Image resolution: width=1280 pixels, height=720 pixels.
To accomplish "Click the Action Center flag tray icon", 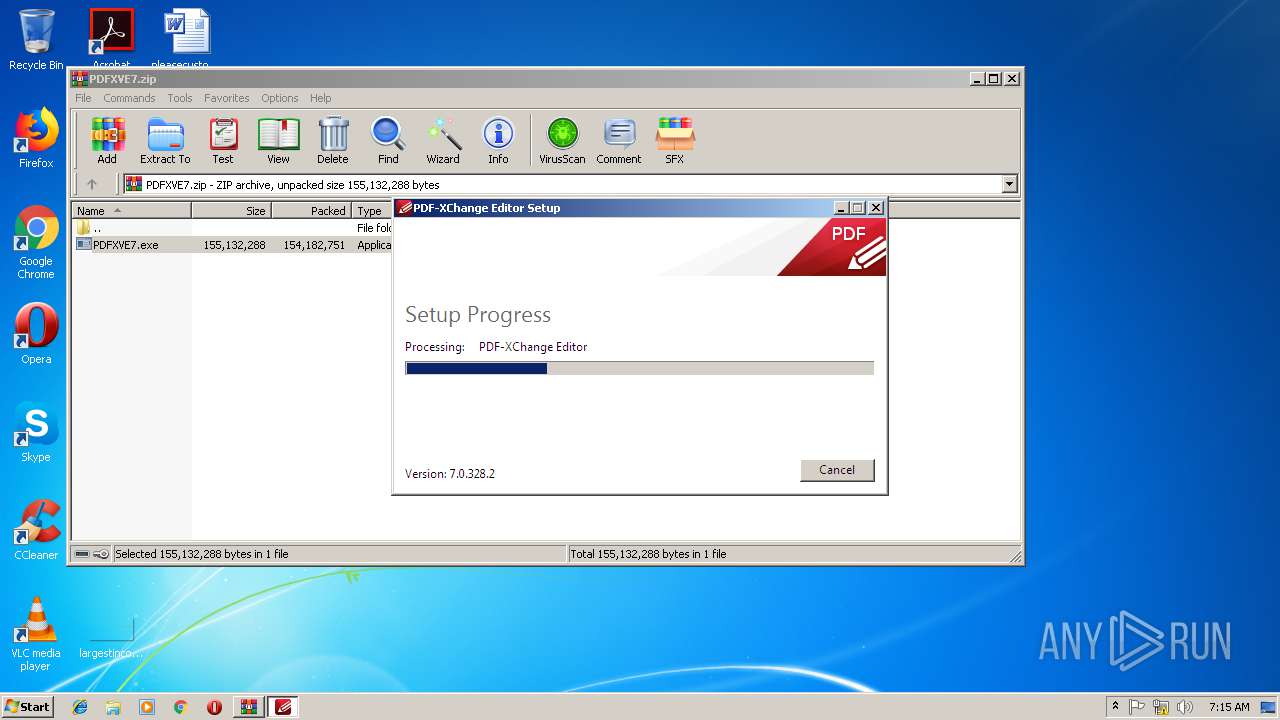I will pos(1137,707).
